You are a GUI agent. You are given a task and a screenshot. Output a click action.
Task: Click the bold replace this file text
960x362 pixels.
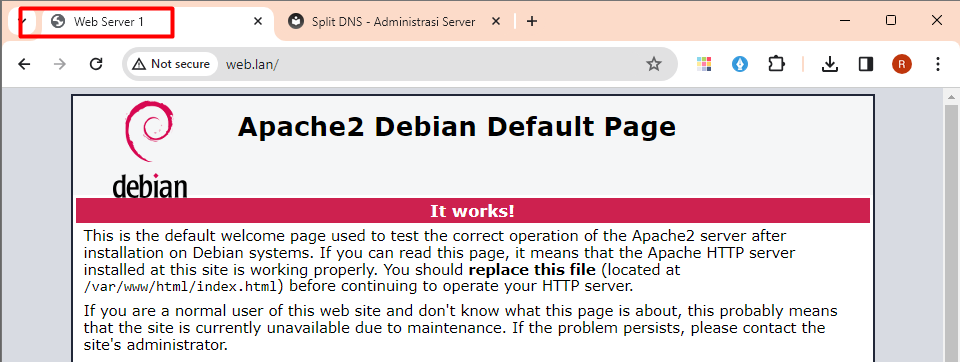point(532,270)
